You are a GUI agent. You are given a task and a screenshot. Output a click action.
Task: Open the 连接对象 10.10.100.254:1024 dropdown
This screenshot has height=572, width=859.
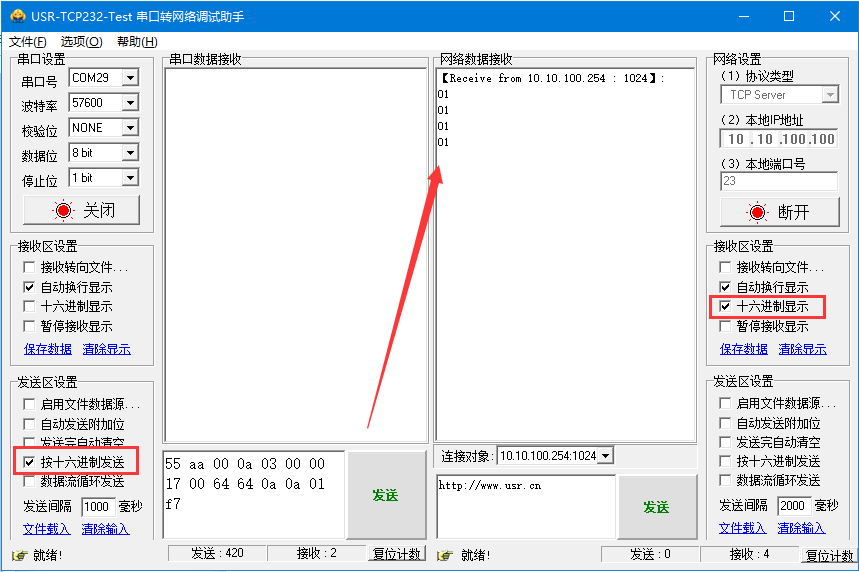604,456
